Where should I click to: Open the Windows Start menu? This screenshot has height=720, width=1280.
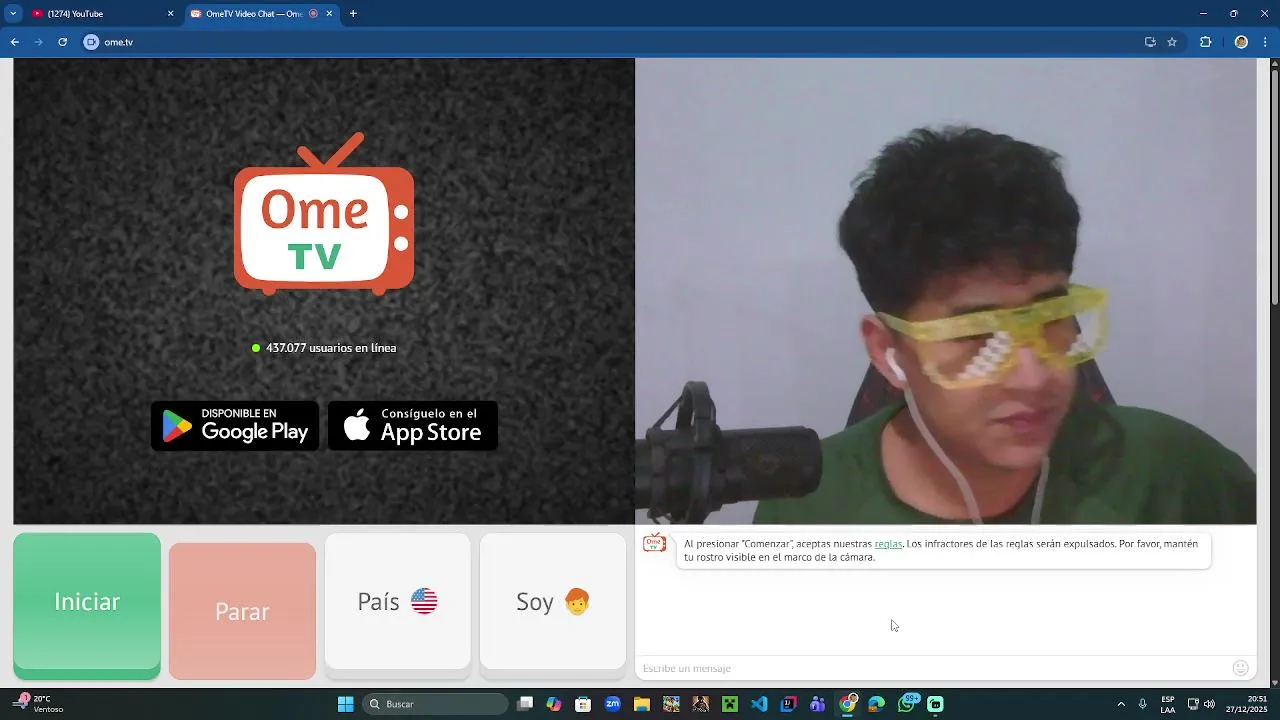click(x=346, y=704)
